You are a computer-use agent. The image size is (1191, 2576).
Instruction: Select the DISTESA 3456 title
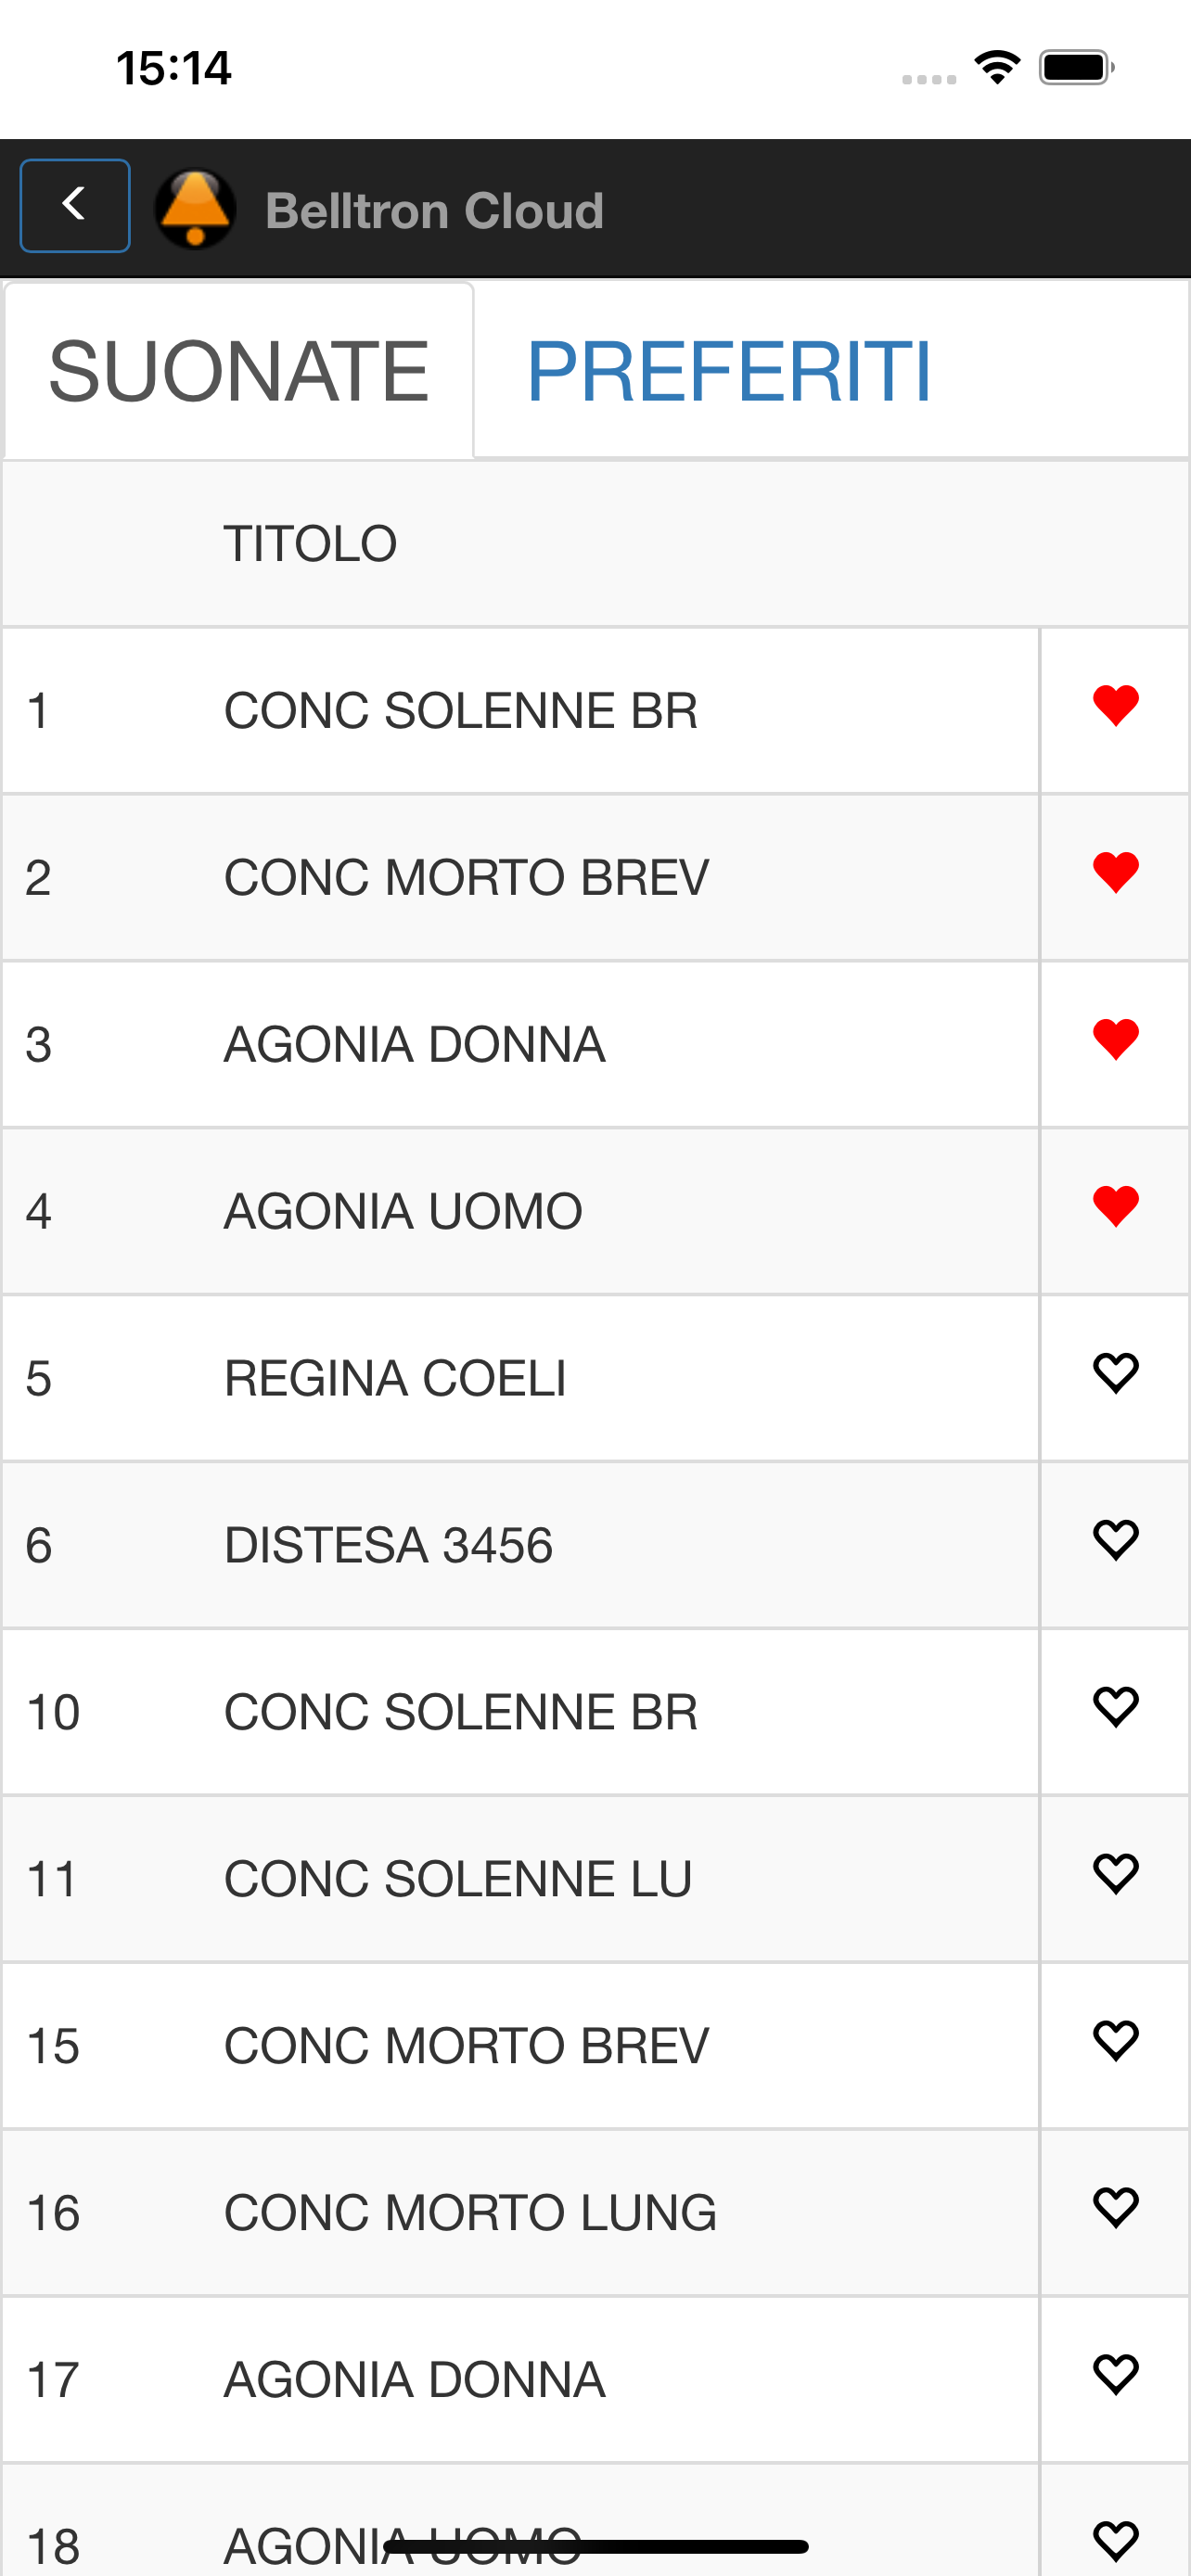pyautogui.click(x=388, y=1545)
